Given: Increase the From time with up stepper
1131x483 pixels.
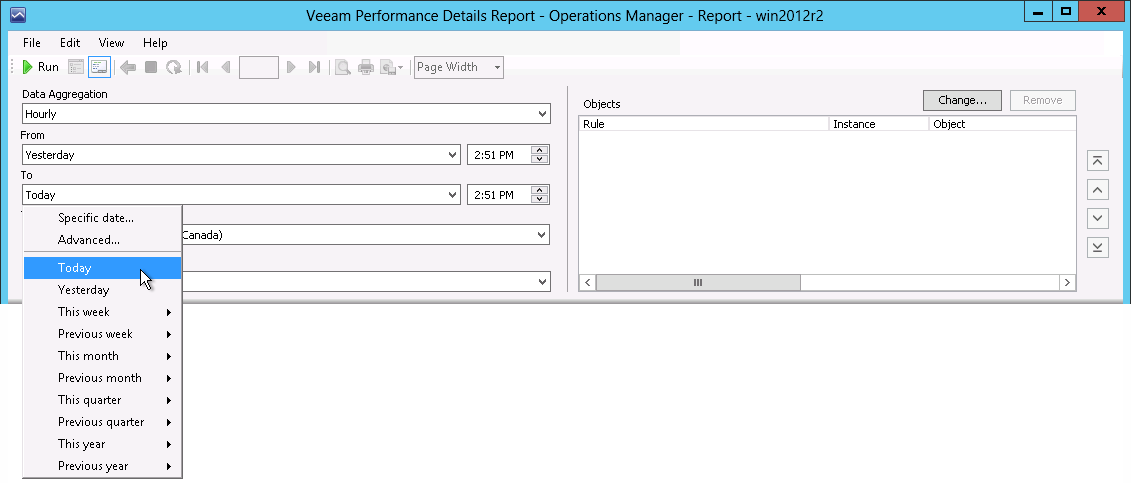Looking at the screenshot, I should [540, 150].
